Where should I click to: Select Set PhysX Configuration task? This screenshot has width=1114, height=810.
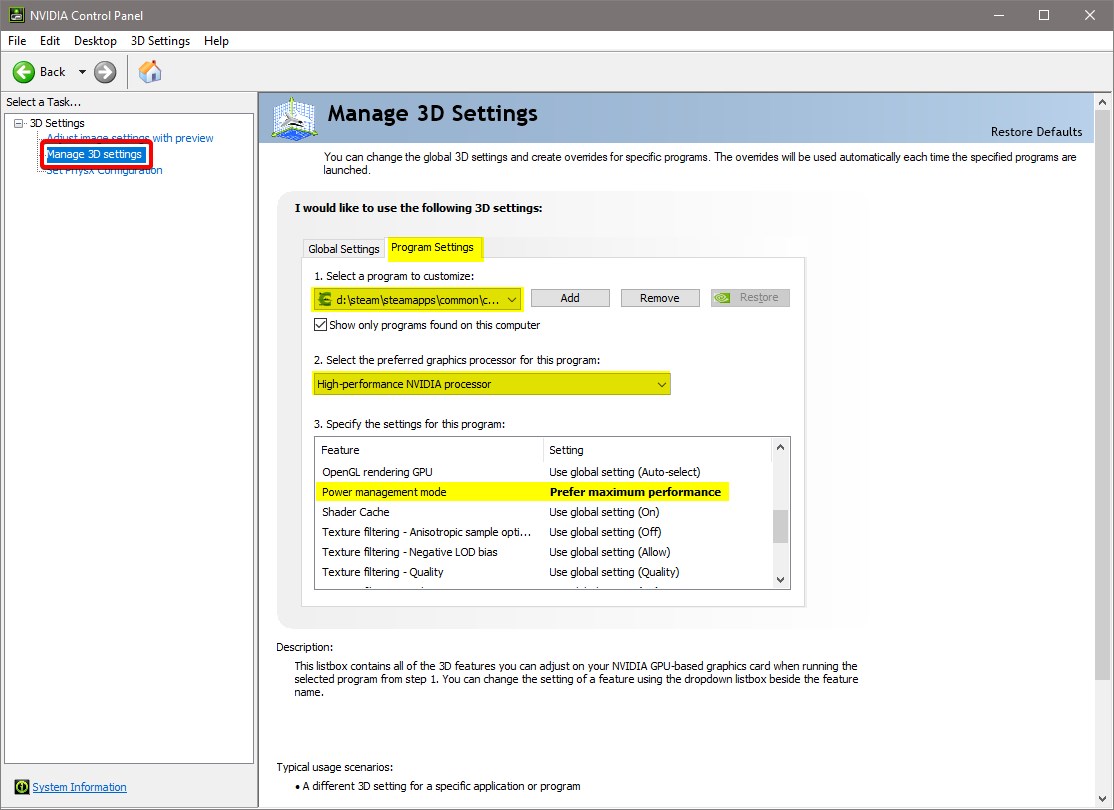(104, 171)
